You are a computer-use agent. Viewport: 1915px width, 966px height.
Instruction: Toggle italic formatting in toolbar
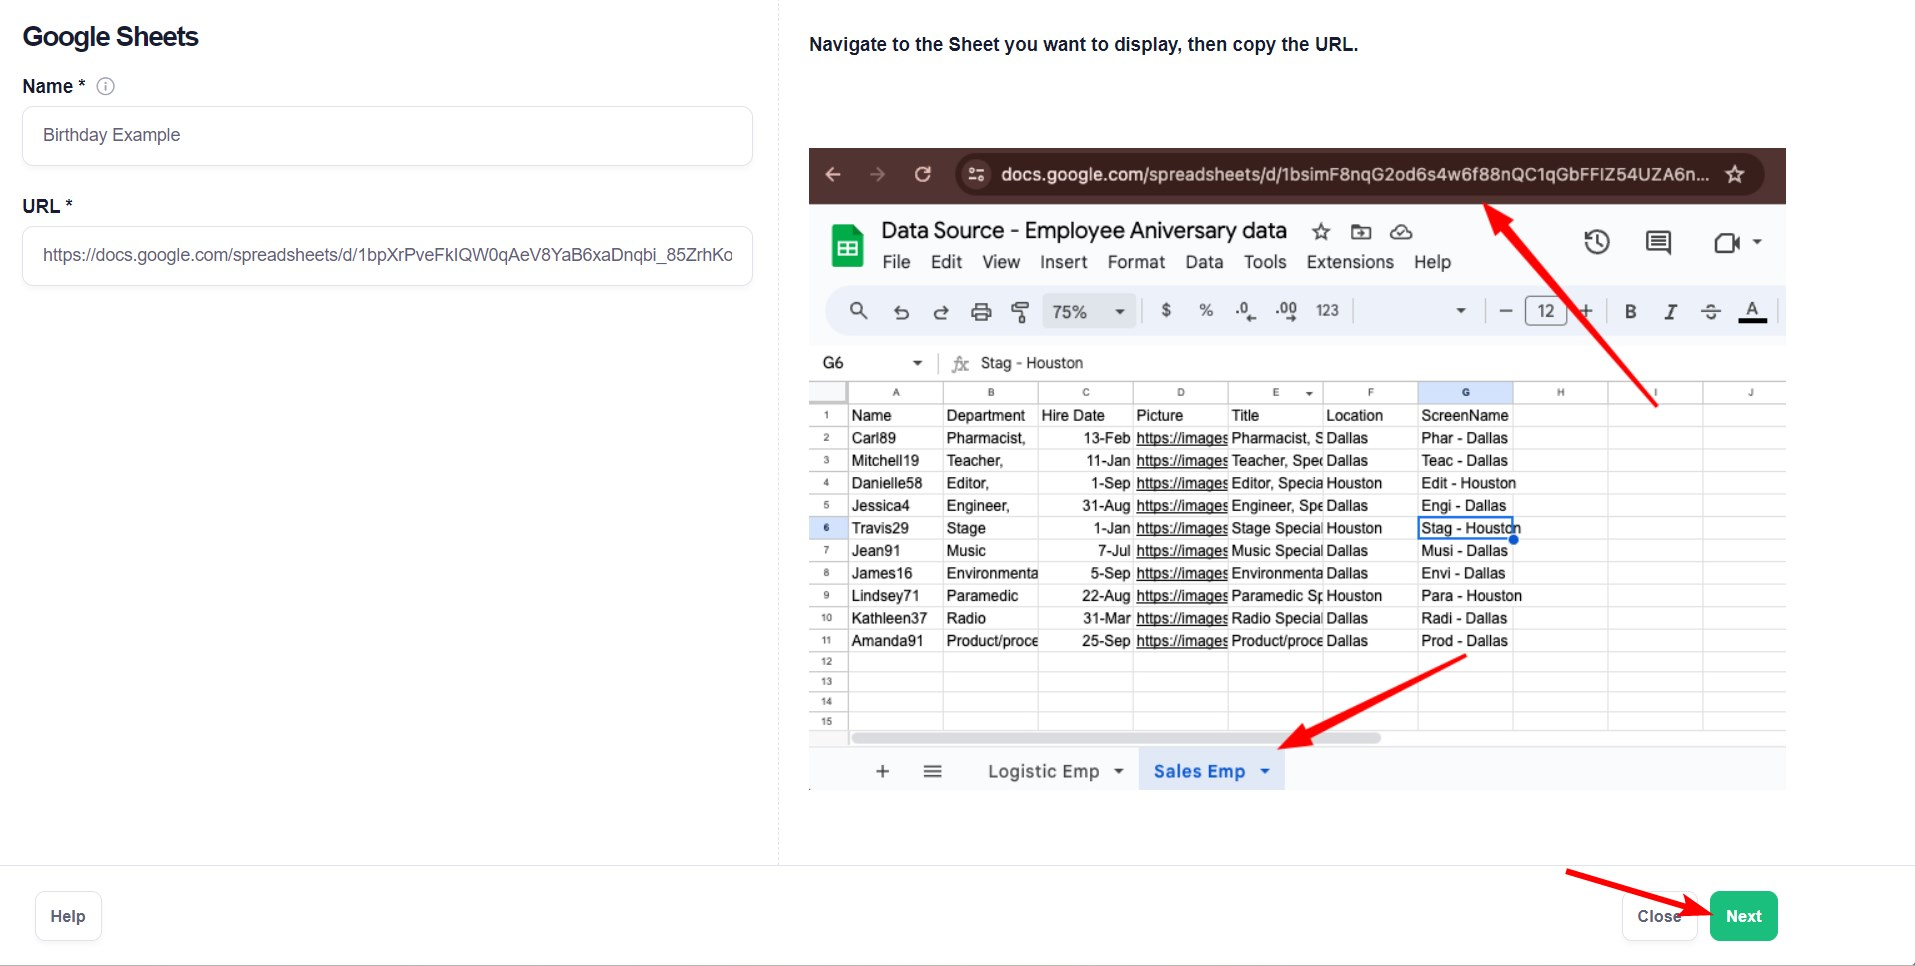click(x=1670, y=312)
